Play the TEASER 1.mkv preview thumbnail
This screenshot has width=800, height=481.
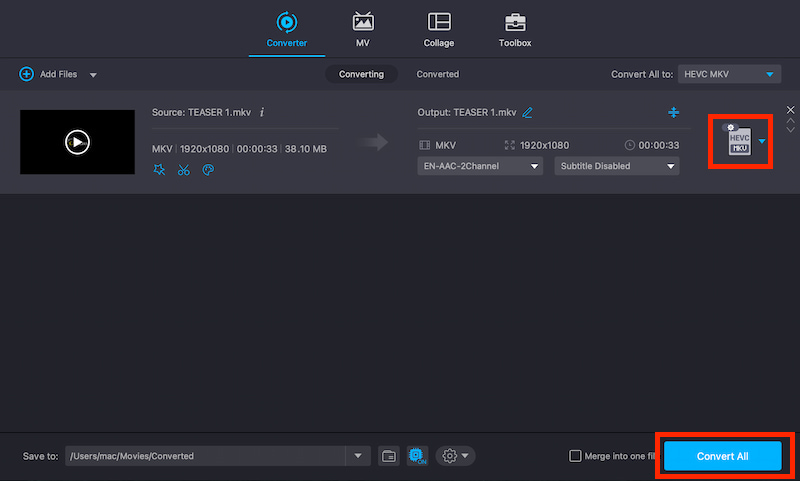click(77, 142)
